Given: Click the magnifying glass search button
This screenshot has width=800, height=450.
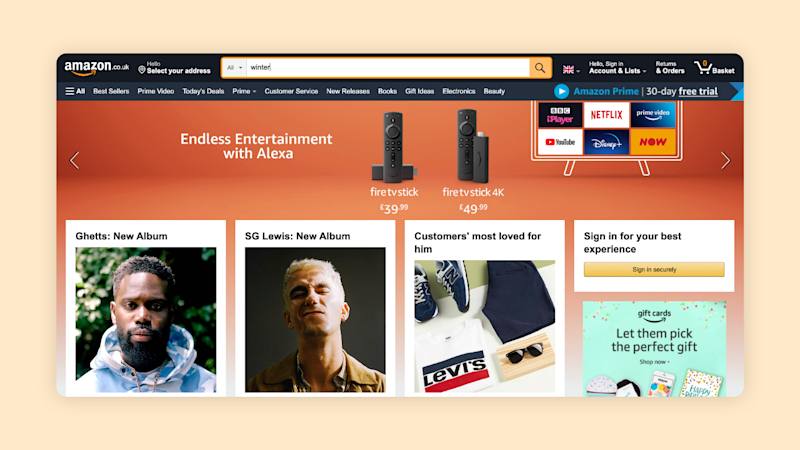Looking at the screenshot, I should coord(540,68).
